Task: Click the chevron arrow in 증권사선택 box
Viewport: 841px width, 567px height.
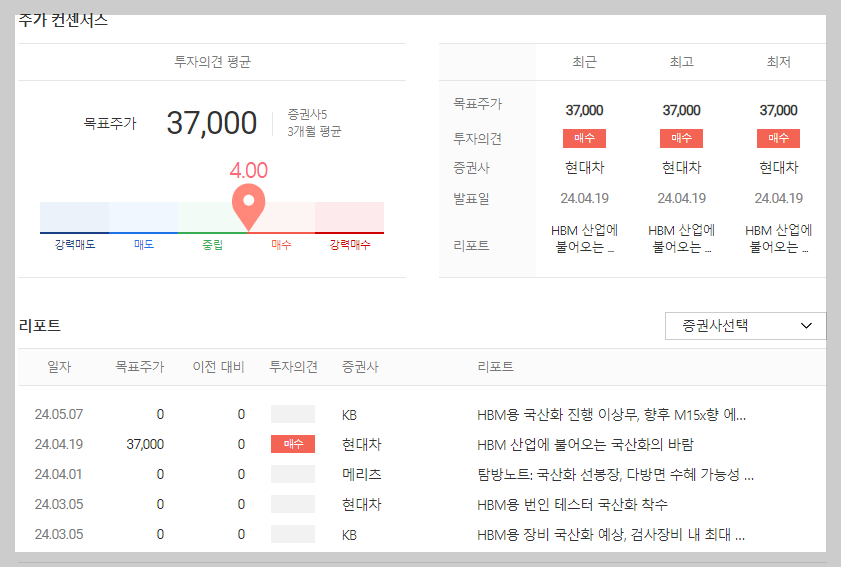Action: point(806,326)
